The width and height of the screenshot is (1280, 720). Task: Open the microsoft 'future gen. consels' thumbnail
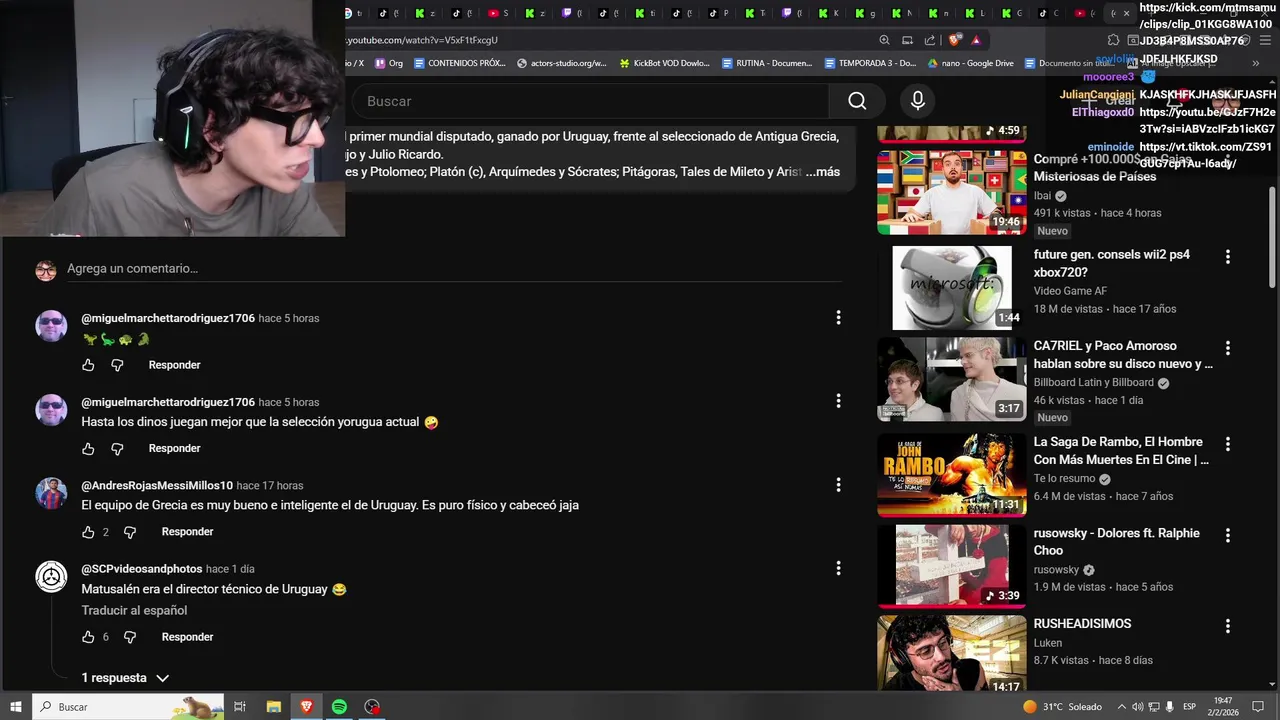click(x=951, y=288)
